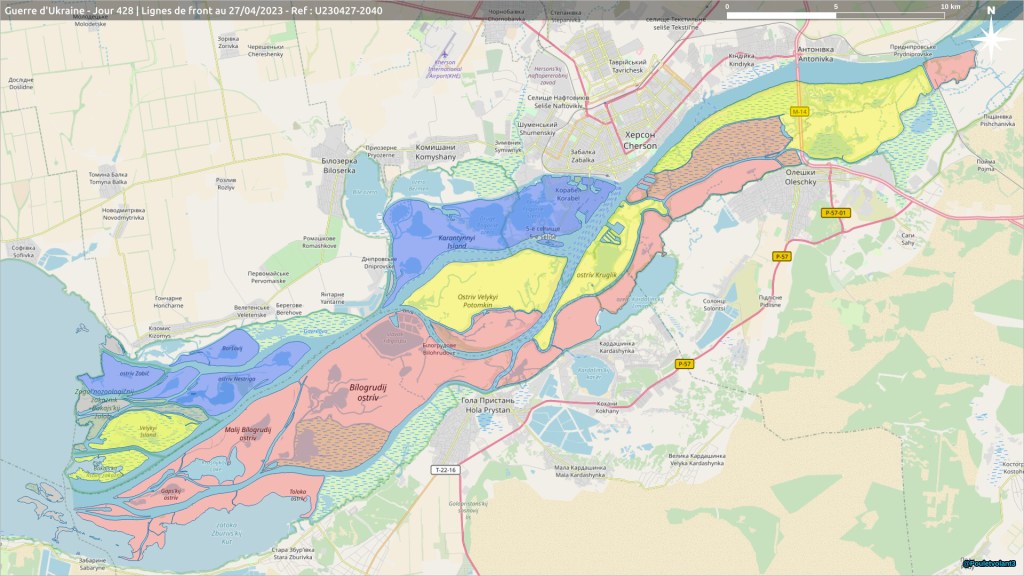Click the north compass rose
The image size is (1024, 576).
pyautogui.click(x=990, y=38)
